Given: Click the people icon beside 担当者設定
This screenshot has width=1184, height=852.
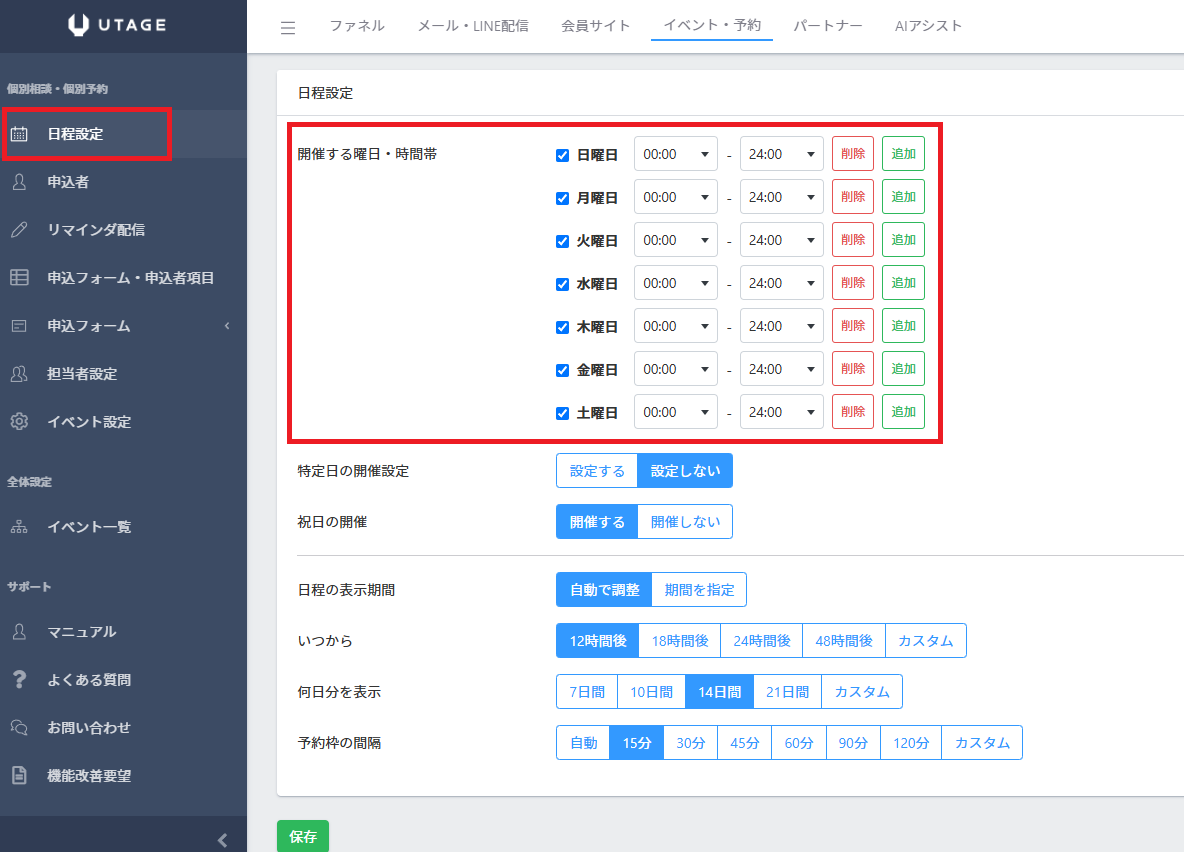Looking at the screenshot, I should (x=19, y=374).
